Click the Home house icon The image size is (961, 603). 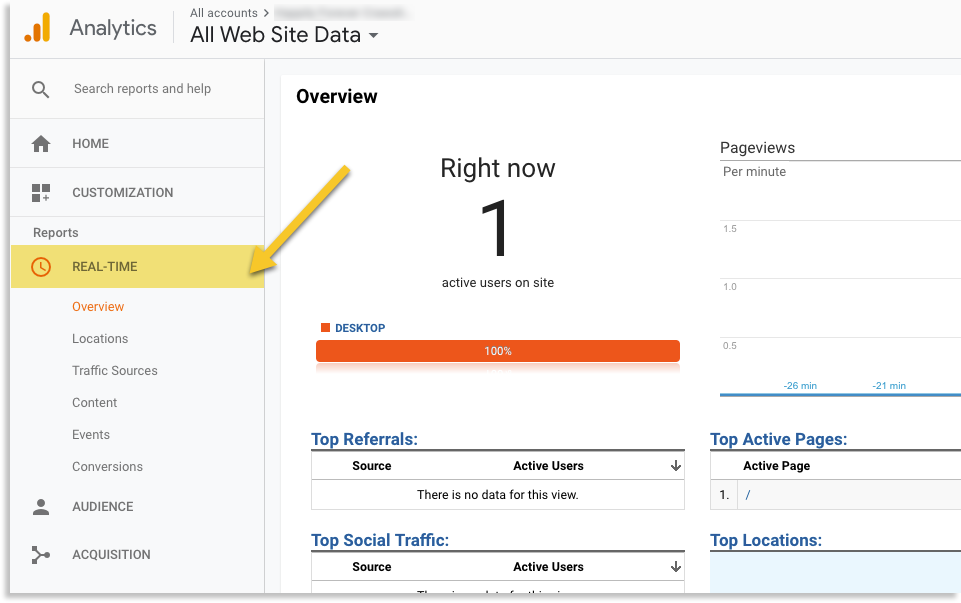click(41, 144)
